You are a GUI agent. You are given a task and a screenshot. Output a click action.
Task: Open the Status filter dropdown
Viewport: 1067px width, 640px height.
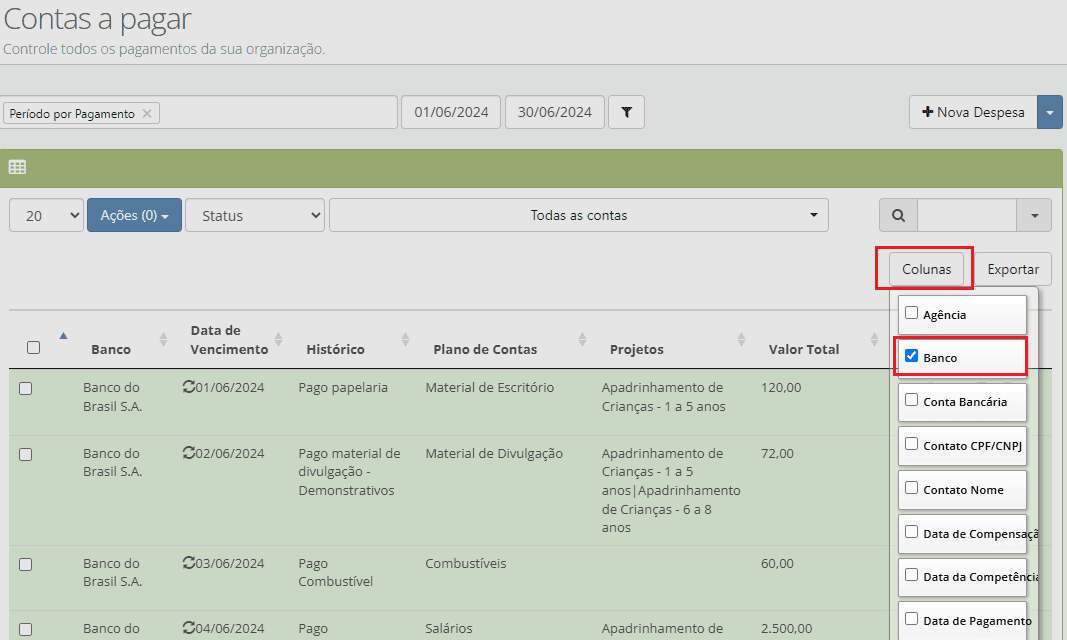click(255, 216)
